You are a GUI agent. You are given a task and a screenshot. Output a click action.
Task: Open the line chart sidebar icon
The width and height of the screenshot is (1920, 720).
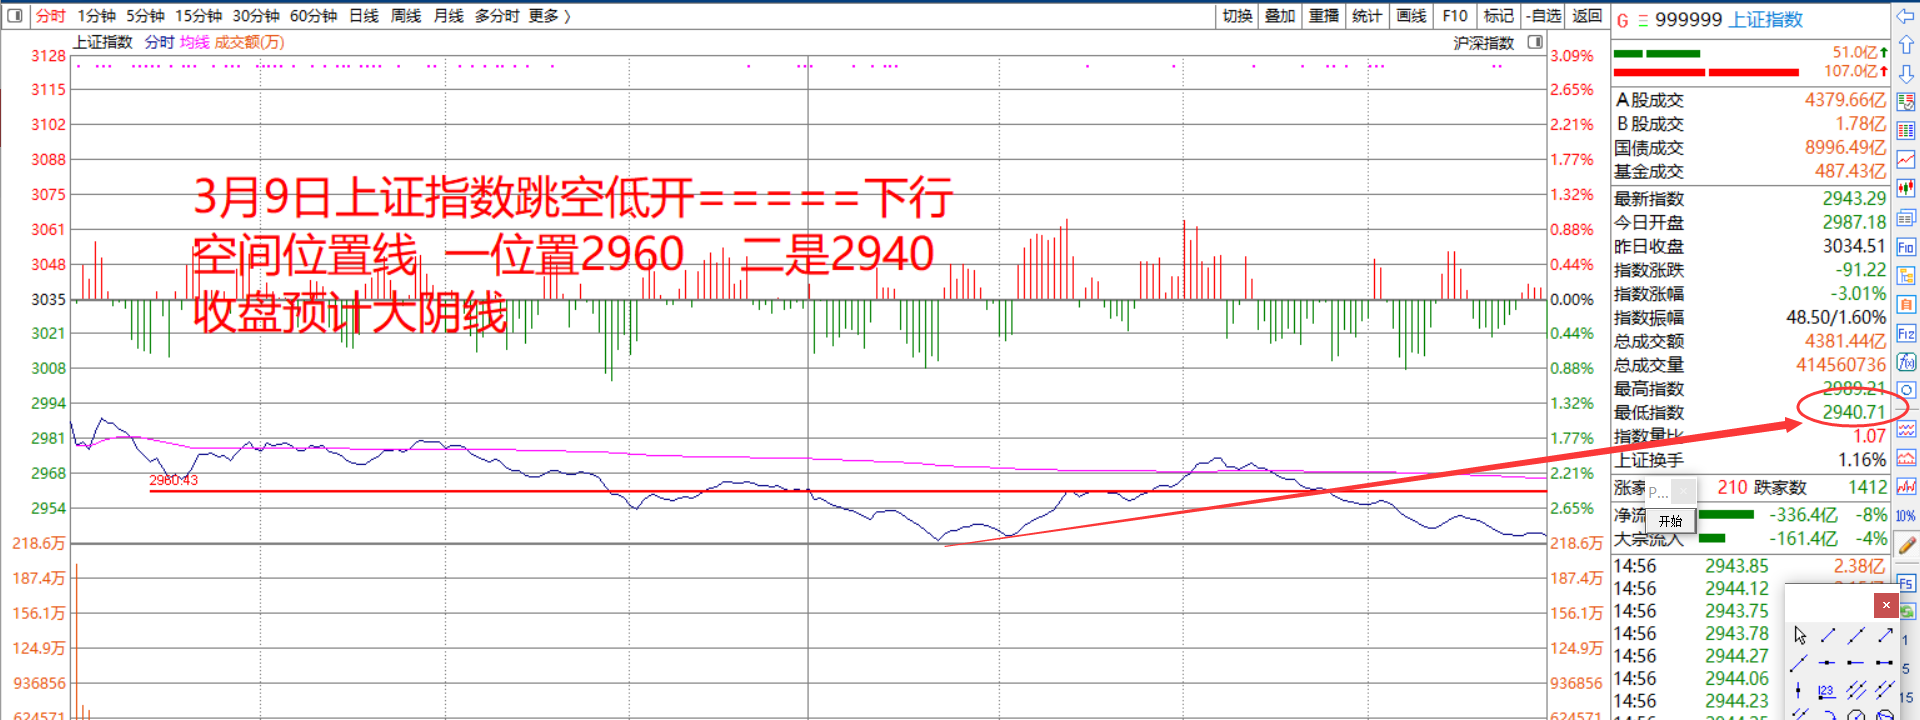(x=1906, y=160)
